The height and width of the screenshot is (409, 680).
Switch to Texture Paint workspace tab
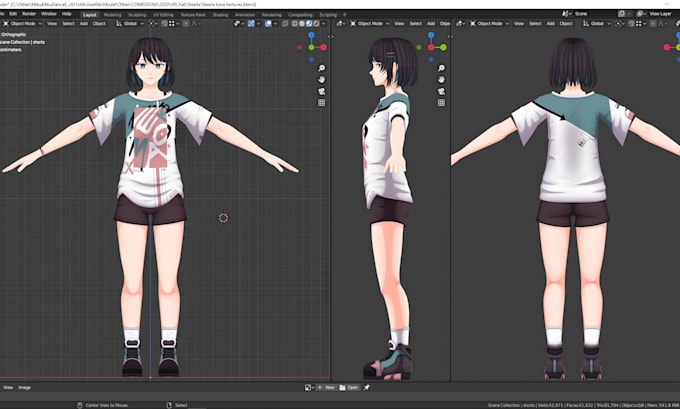(x=193, y=15)
